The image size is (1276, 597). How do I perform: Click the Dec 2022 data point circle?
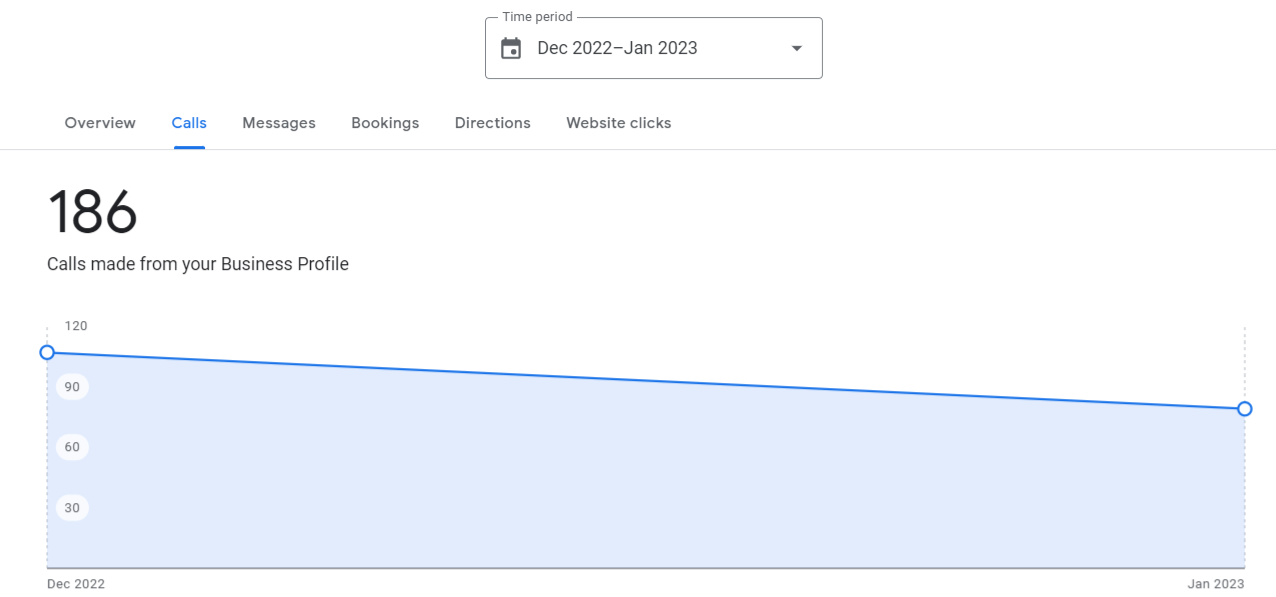tap(47, 352)
